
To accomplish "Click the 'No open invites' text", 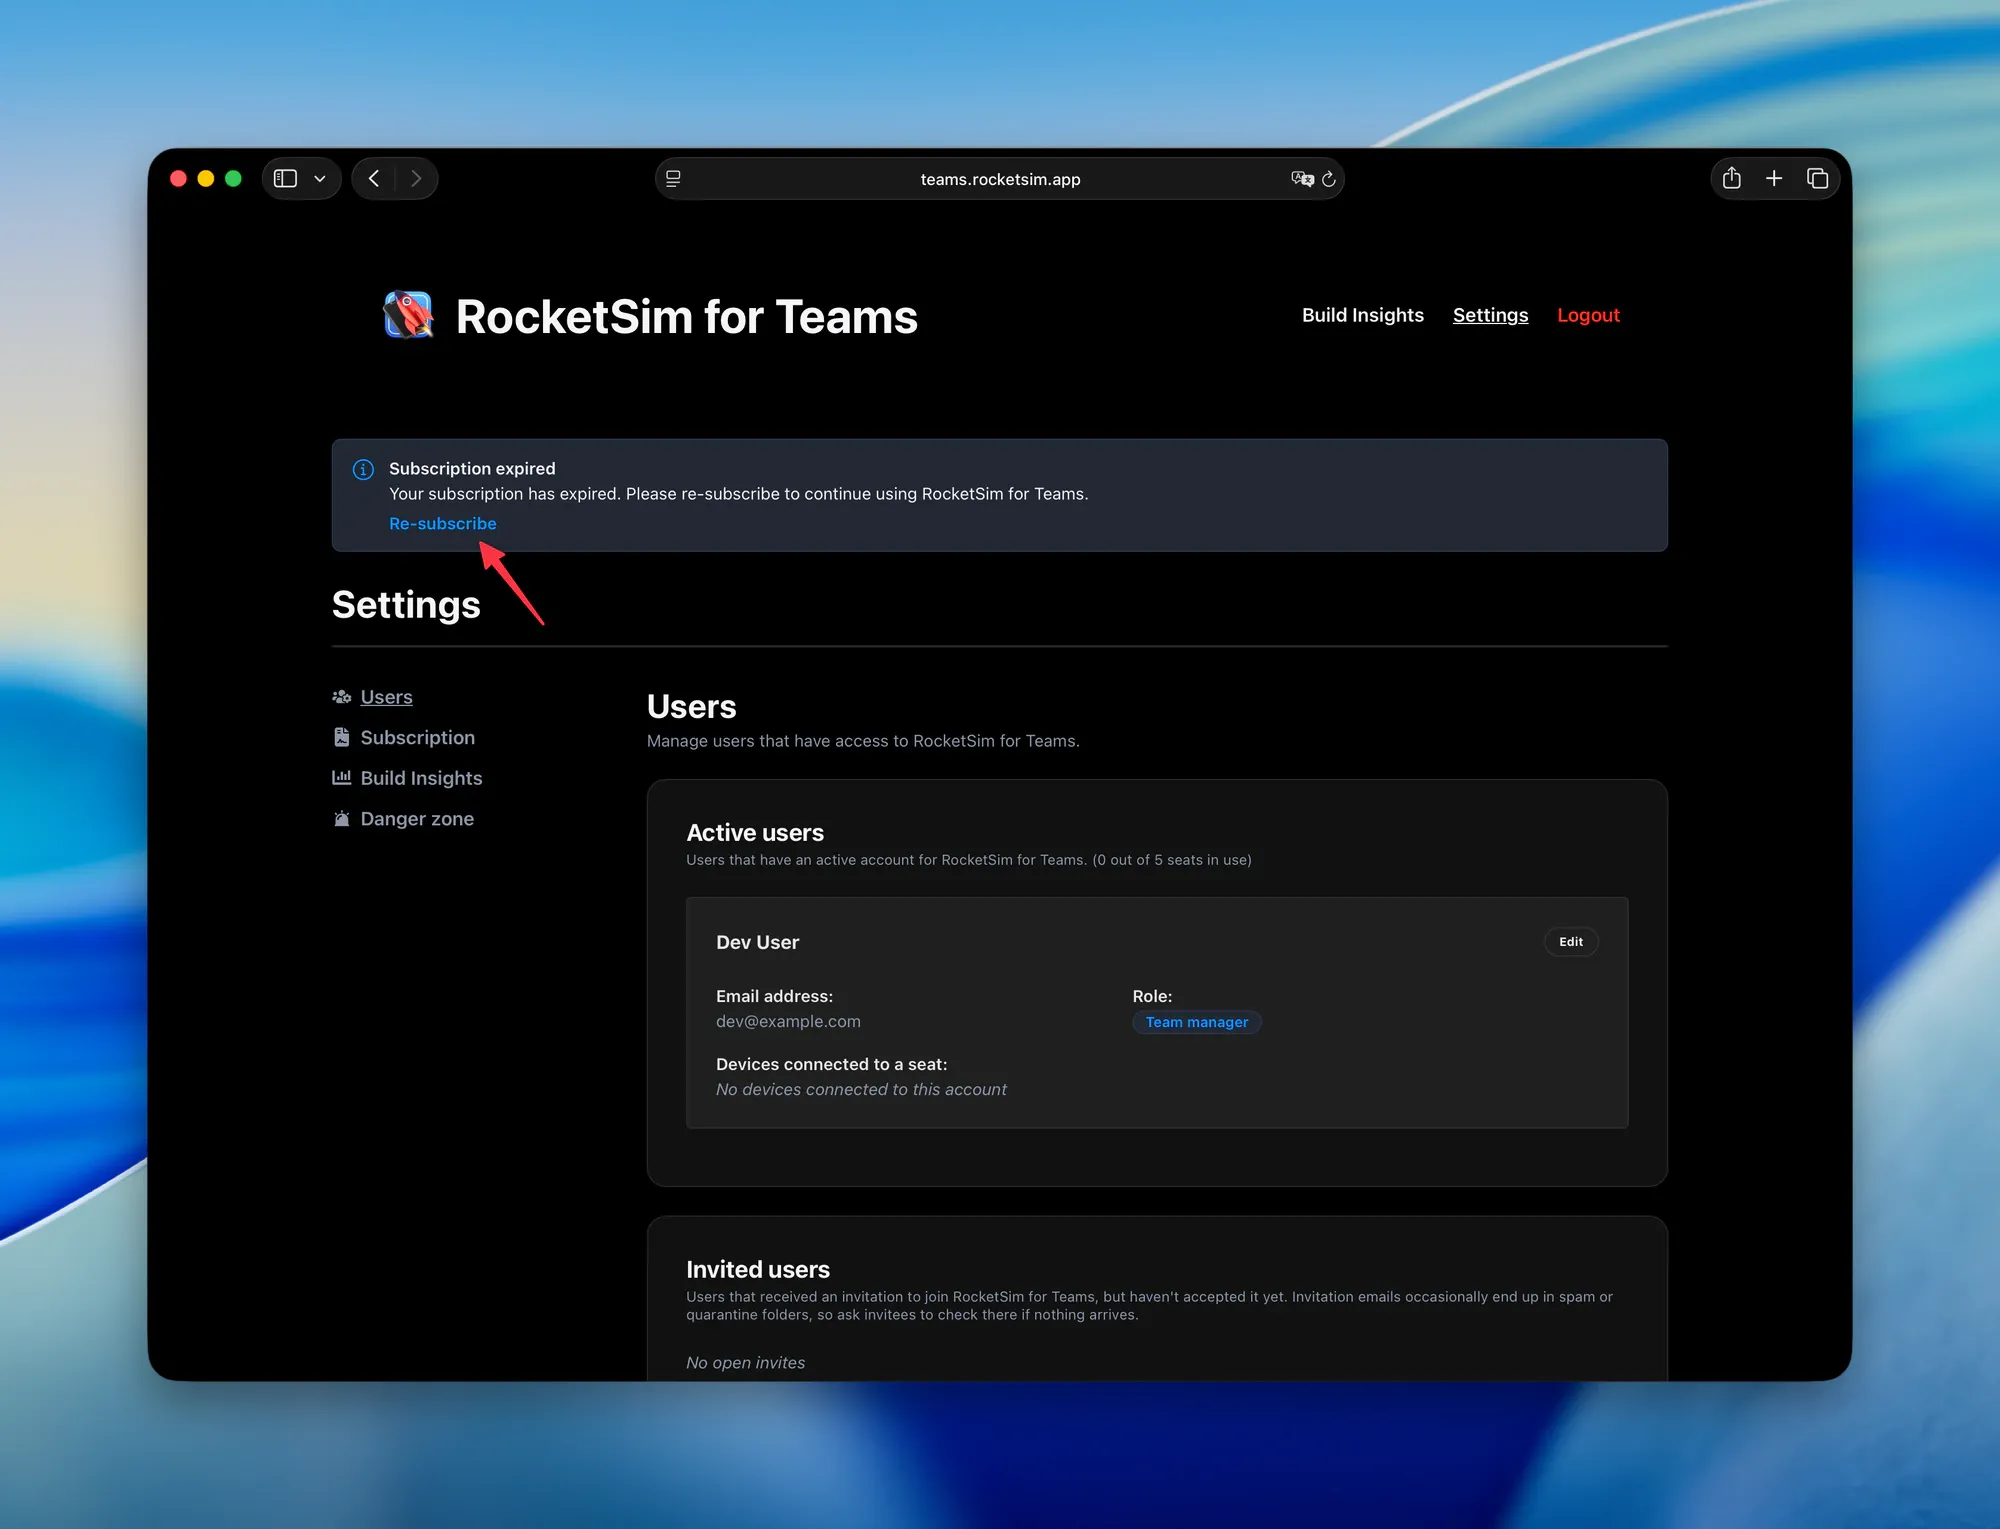I will 745,1363.
